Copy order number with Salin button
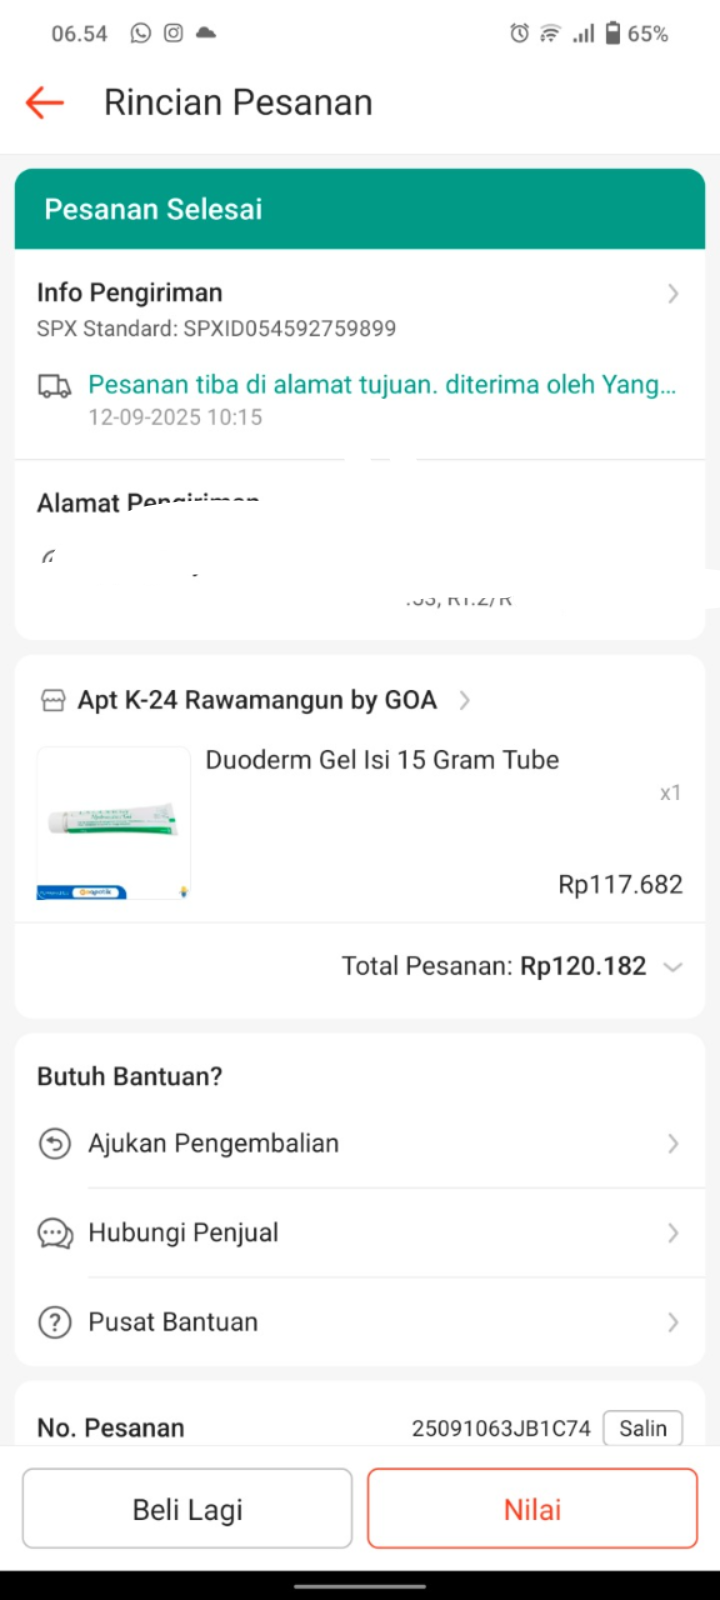This screenshot has width=720, height=1600. click(642, 1428)
